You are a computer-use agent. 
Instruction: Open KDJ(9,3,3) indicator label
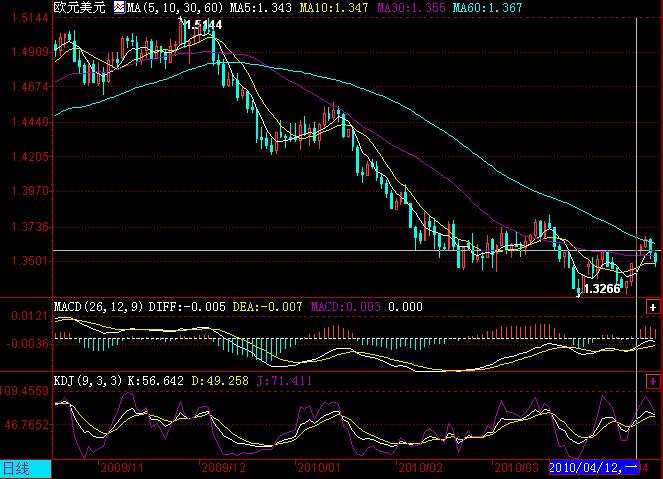[88, 381]
